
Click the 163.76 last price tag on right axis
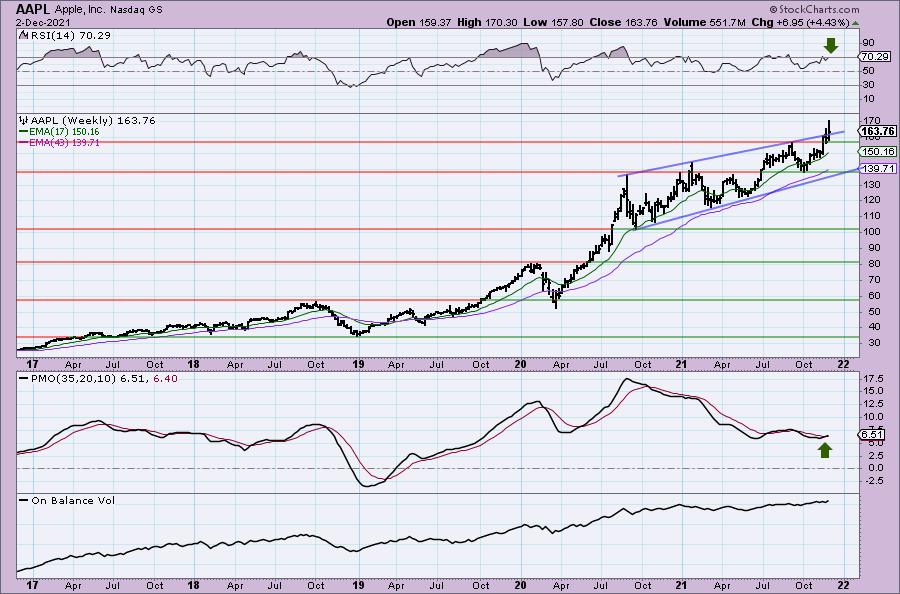pos(878,131)
